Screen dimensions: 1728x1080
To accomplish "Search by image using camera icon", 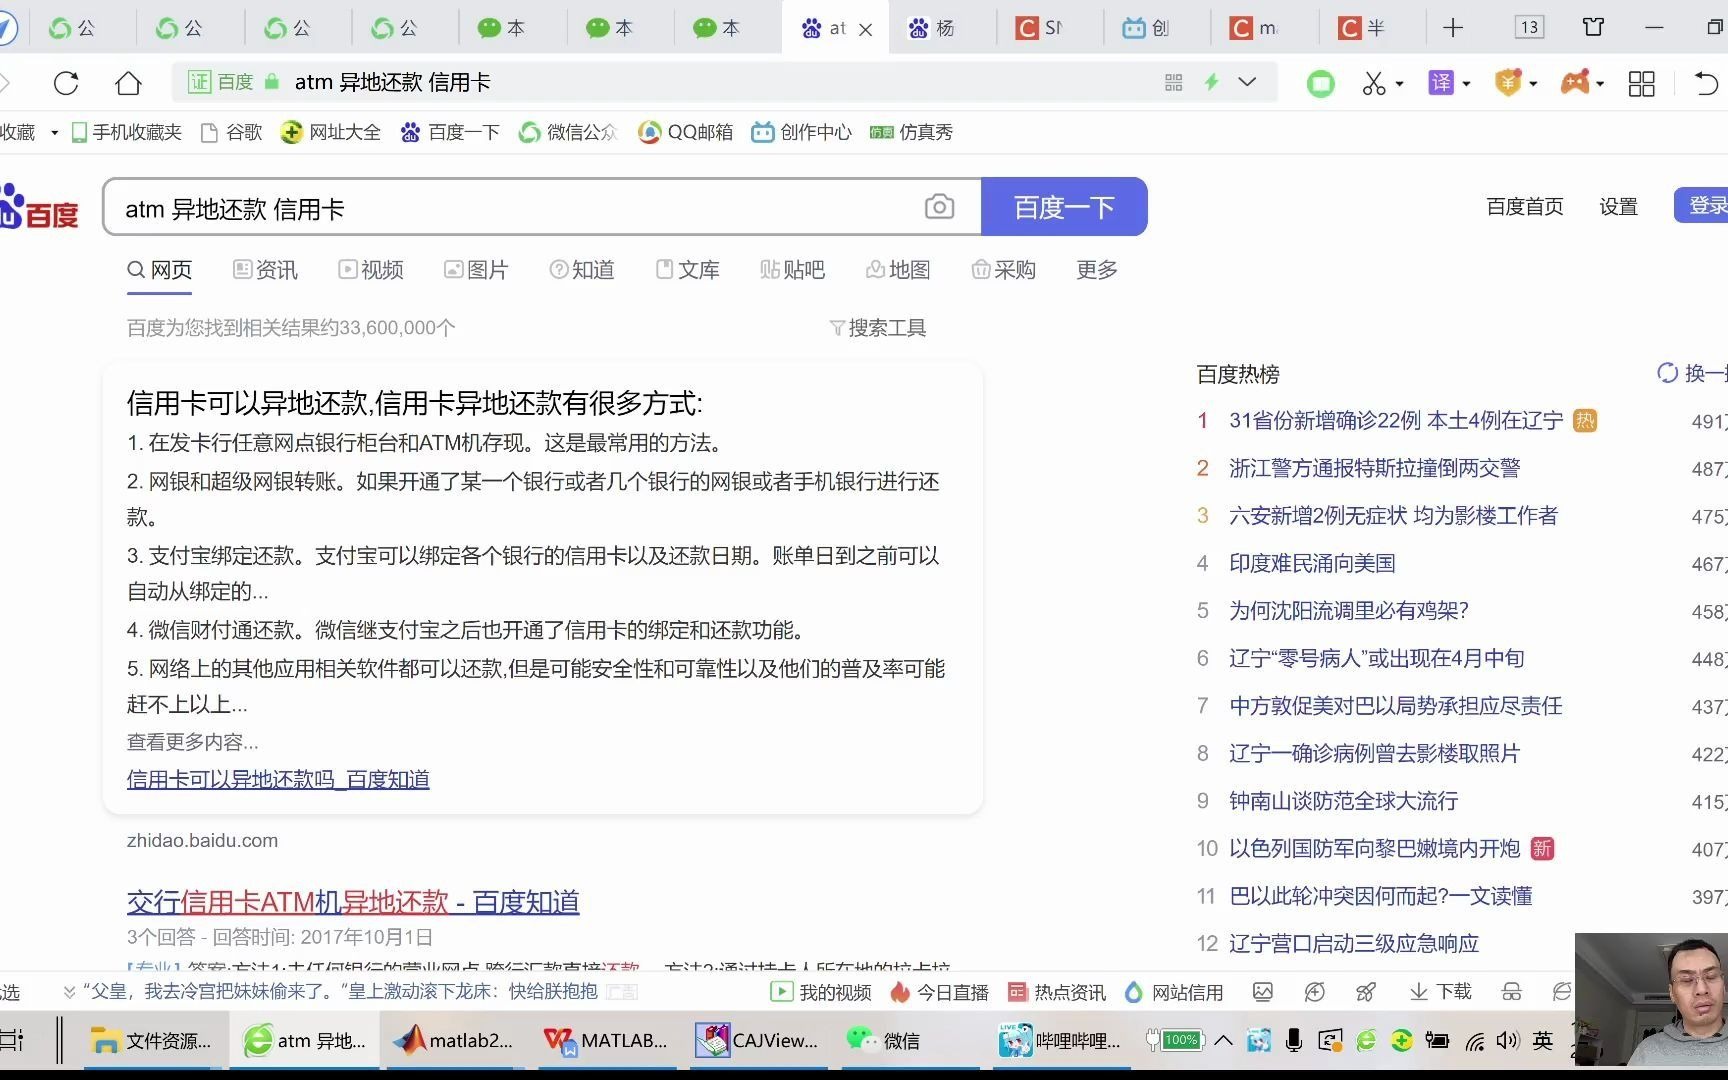I will (939, 207).
